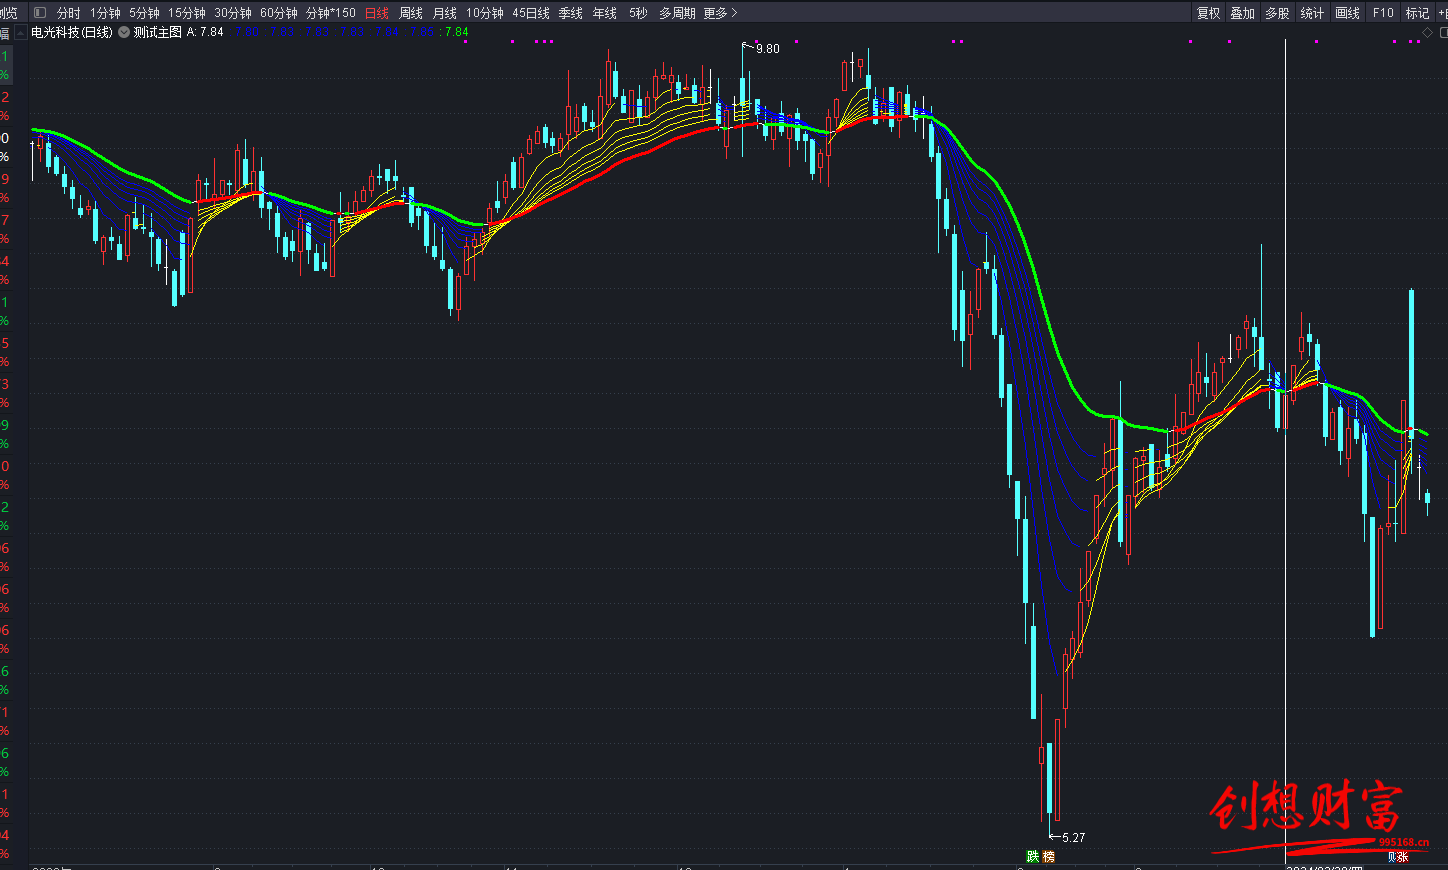Select 1分钟 period
Image resolution: width=1448 pixels, height=870 pixels.
pyautogui.click(x=105, y=13)
